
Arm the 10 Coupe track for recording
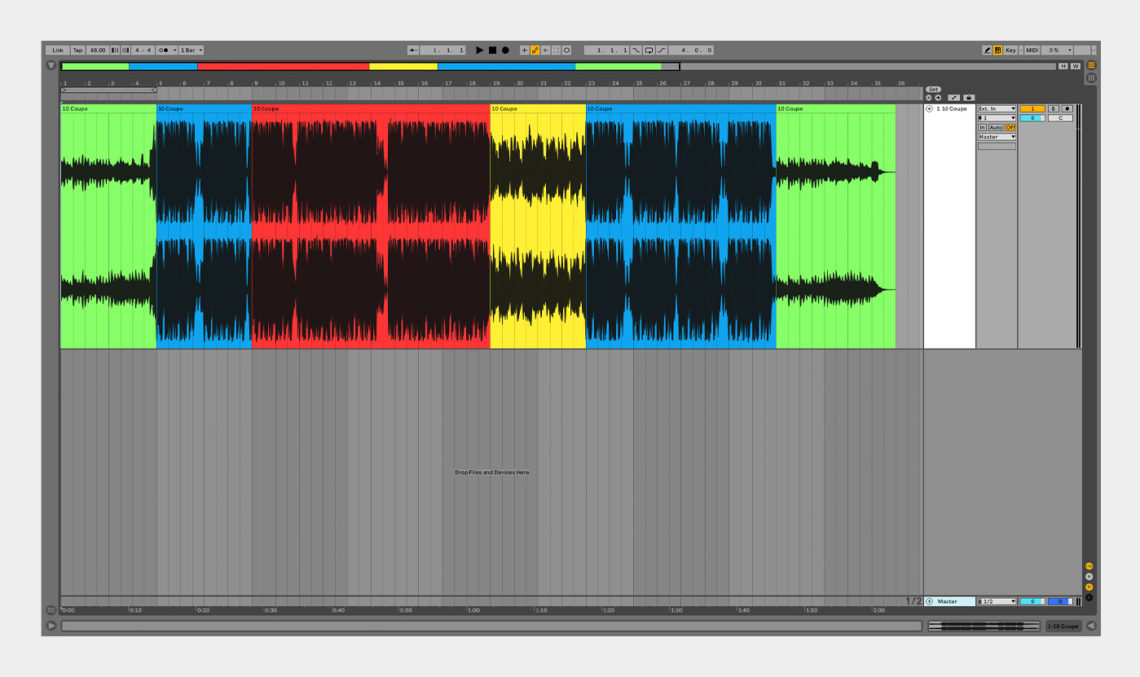click(1068, 109)
